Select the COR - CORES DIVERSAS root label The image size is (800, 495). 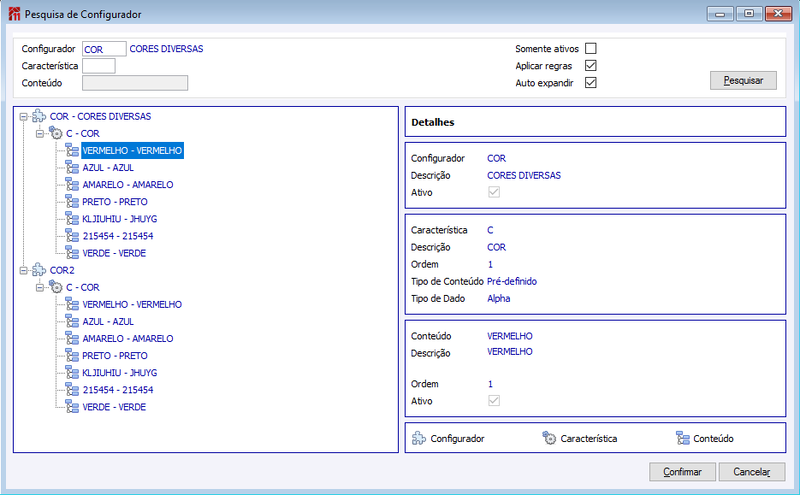click(x=100, y=116)
